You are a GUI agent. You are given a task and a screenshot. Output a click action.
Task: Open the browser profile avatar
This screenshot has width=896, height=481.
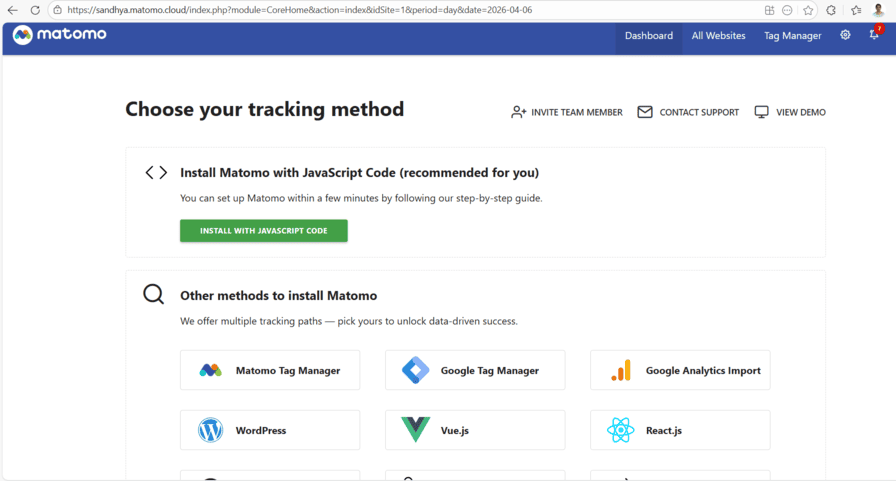[x=878, y=10]
